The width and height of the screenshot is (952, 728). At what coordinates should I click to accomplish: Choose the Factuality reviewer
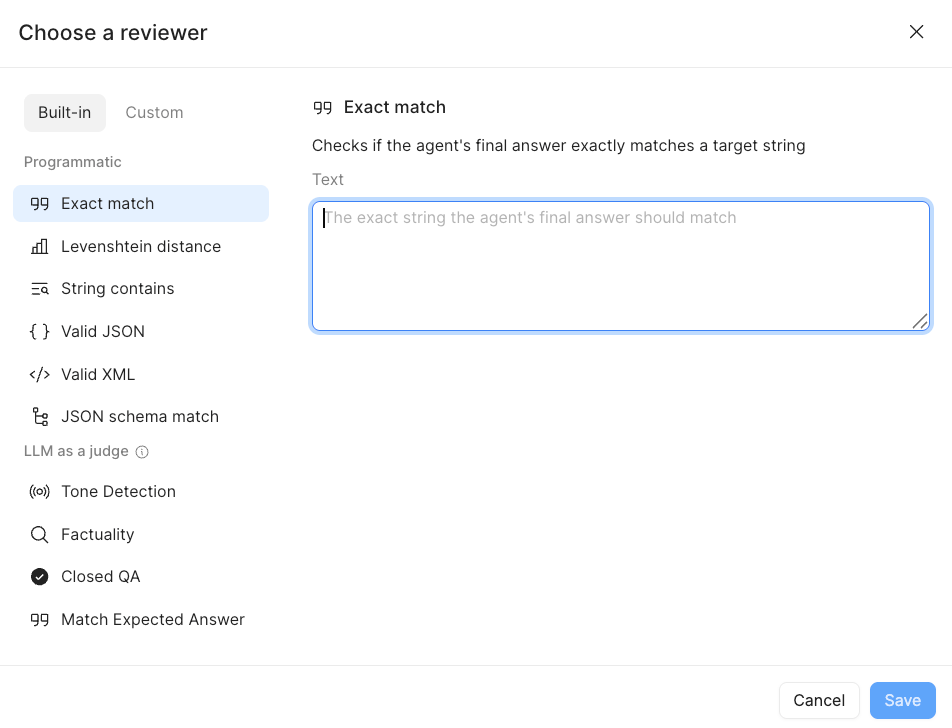[98, 534]
